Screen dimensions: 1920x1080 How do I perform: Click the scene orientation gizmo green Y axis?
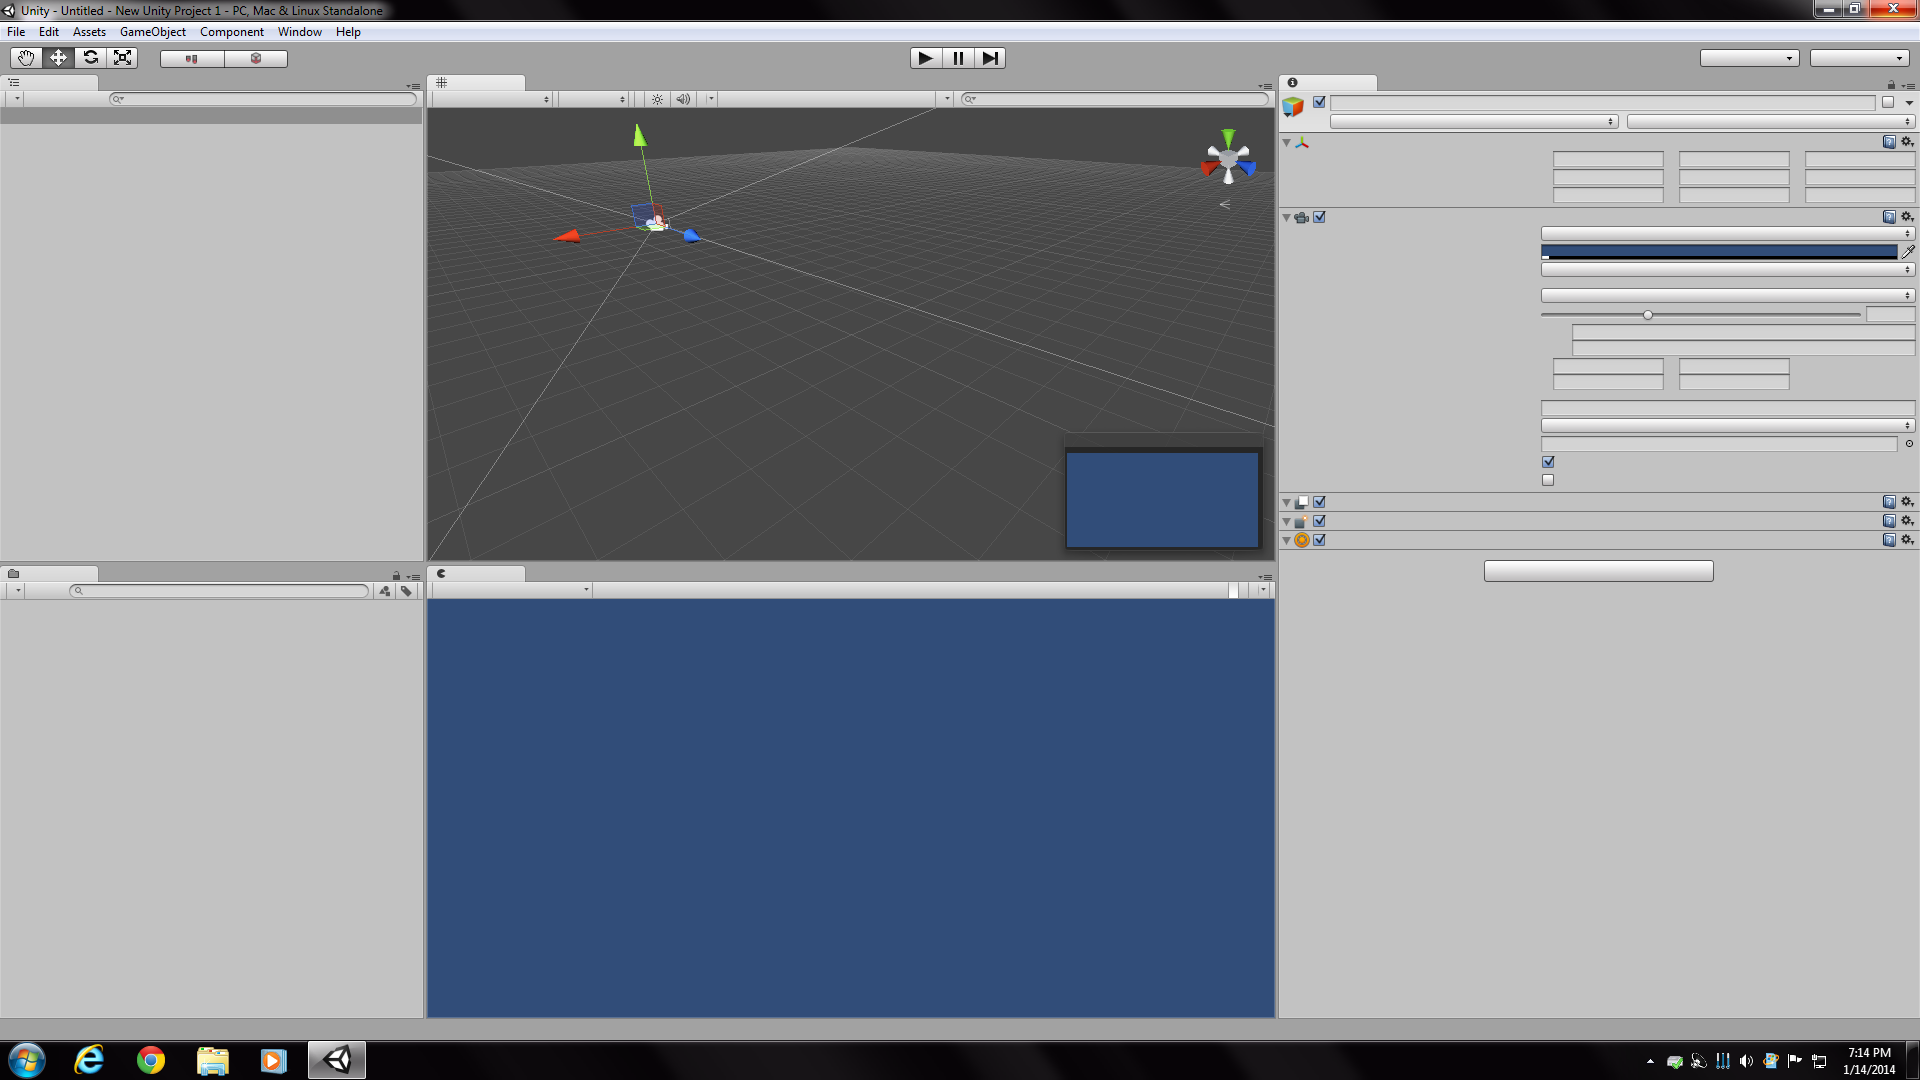(x=1228, y=137)
